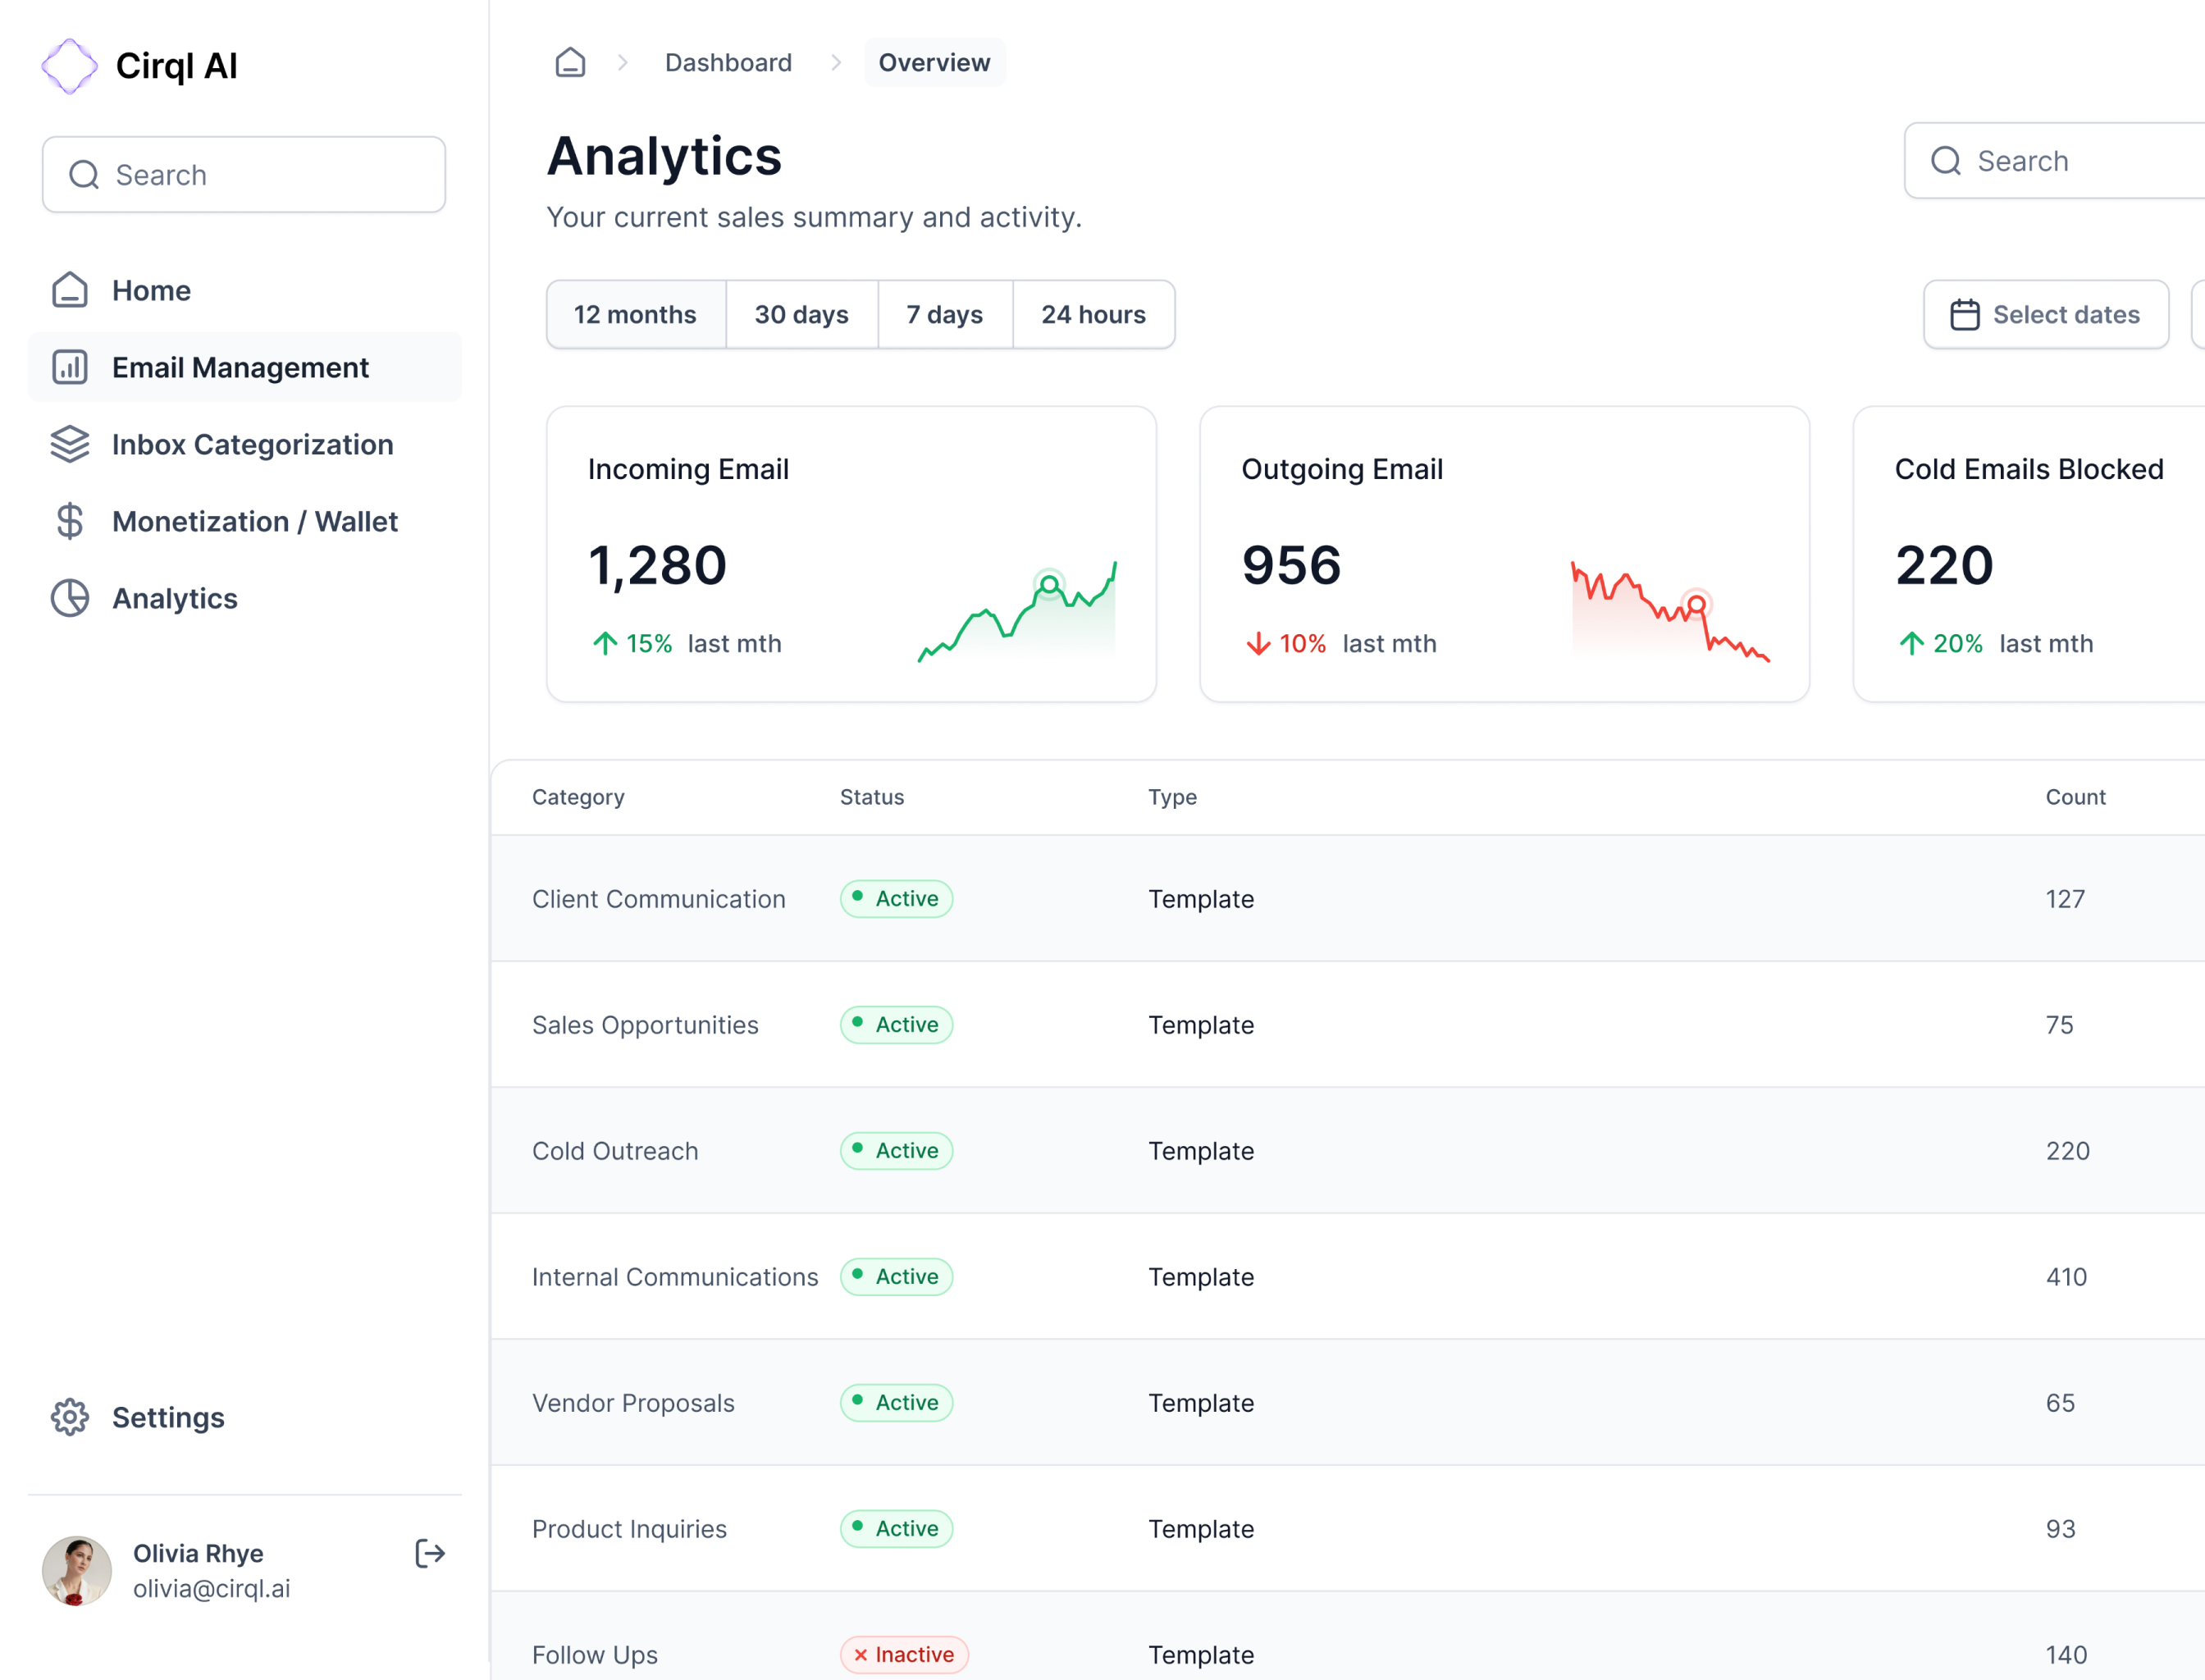Click the calendar icon in Select dates
2205x1680 pixels.
click(1965, 315)
